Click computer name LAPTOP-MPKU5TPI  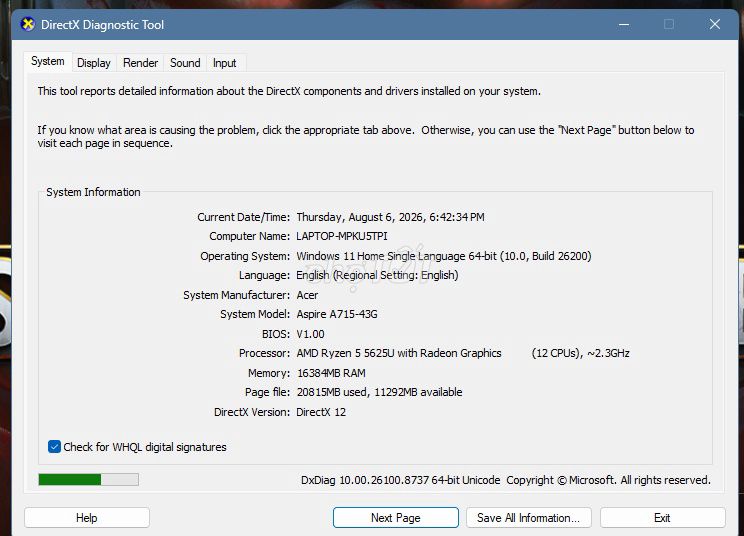coord(342,236)
